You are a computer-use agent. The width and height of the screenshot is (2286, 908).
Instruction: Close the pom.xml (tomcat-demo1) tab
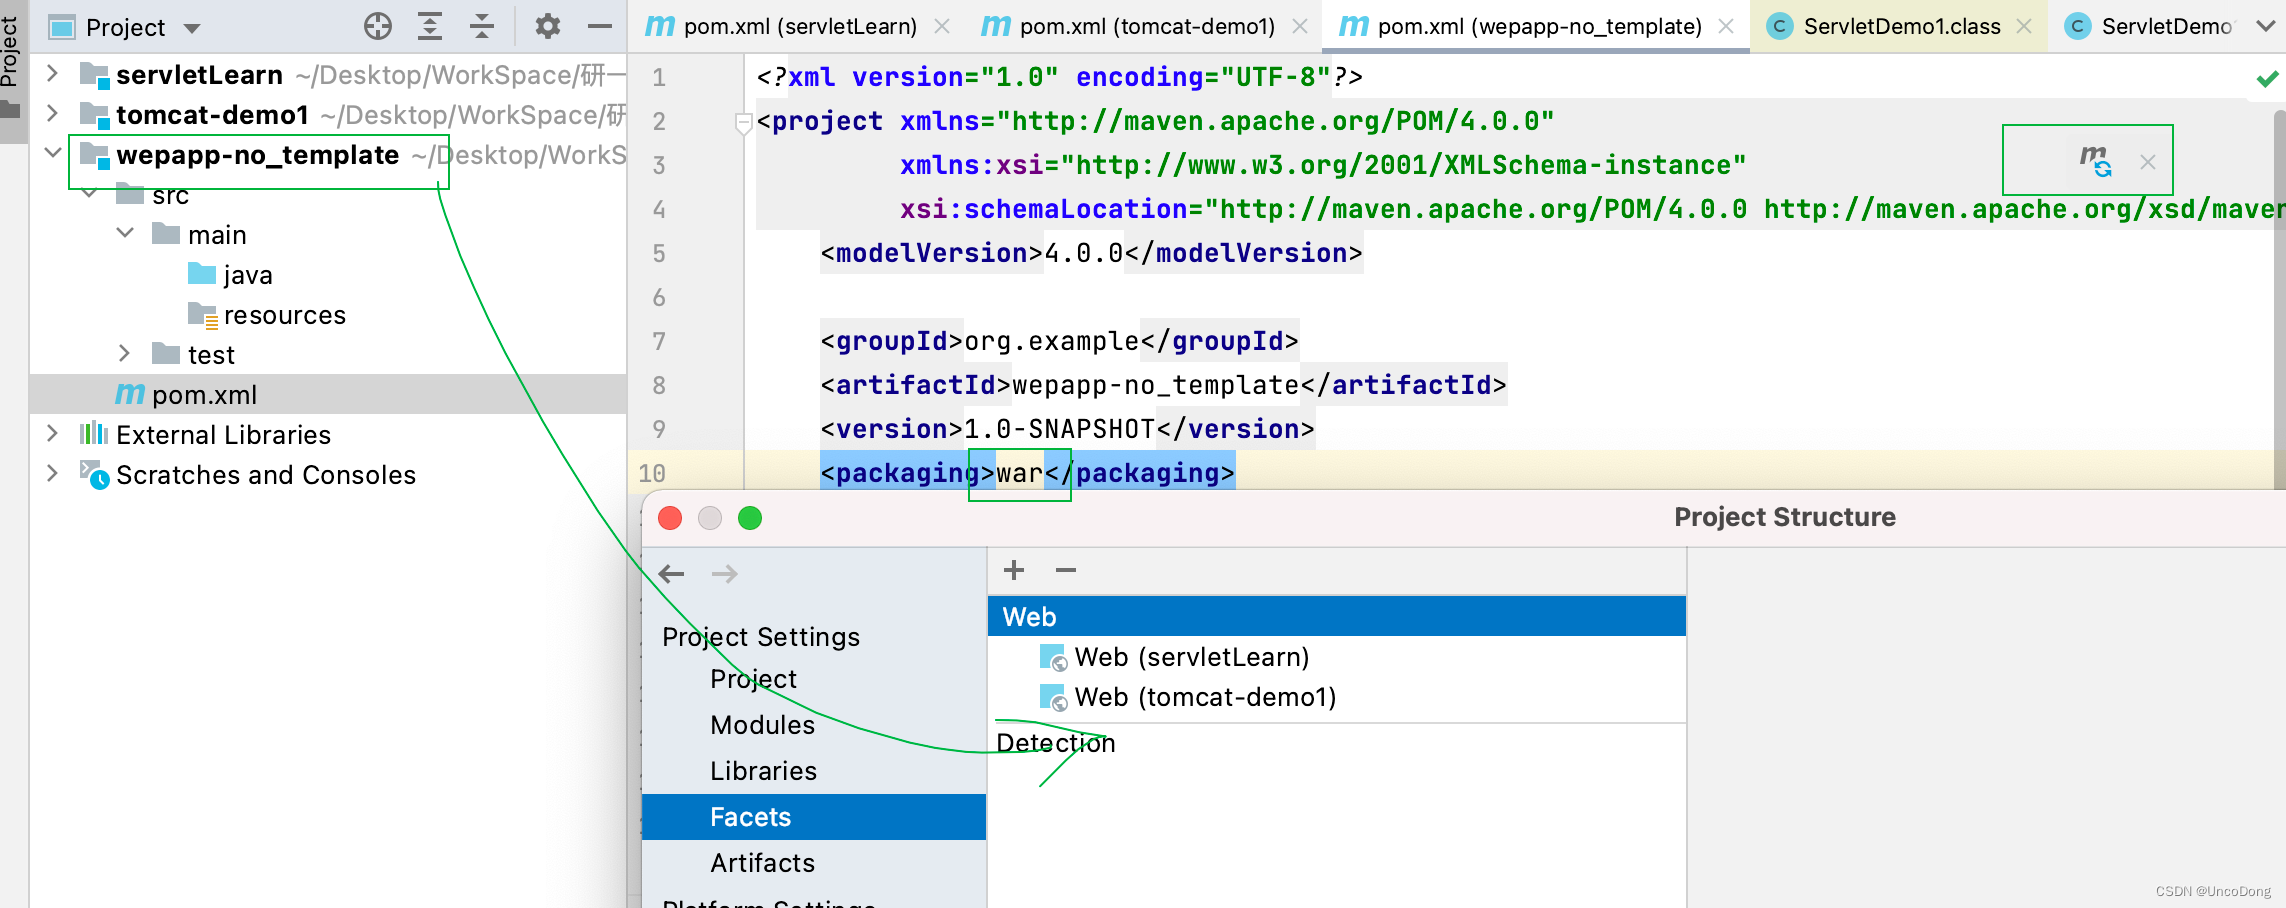click(x=1300, y=27)
